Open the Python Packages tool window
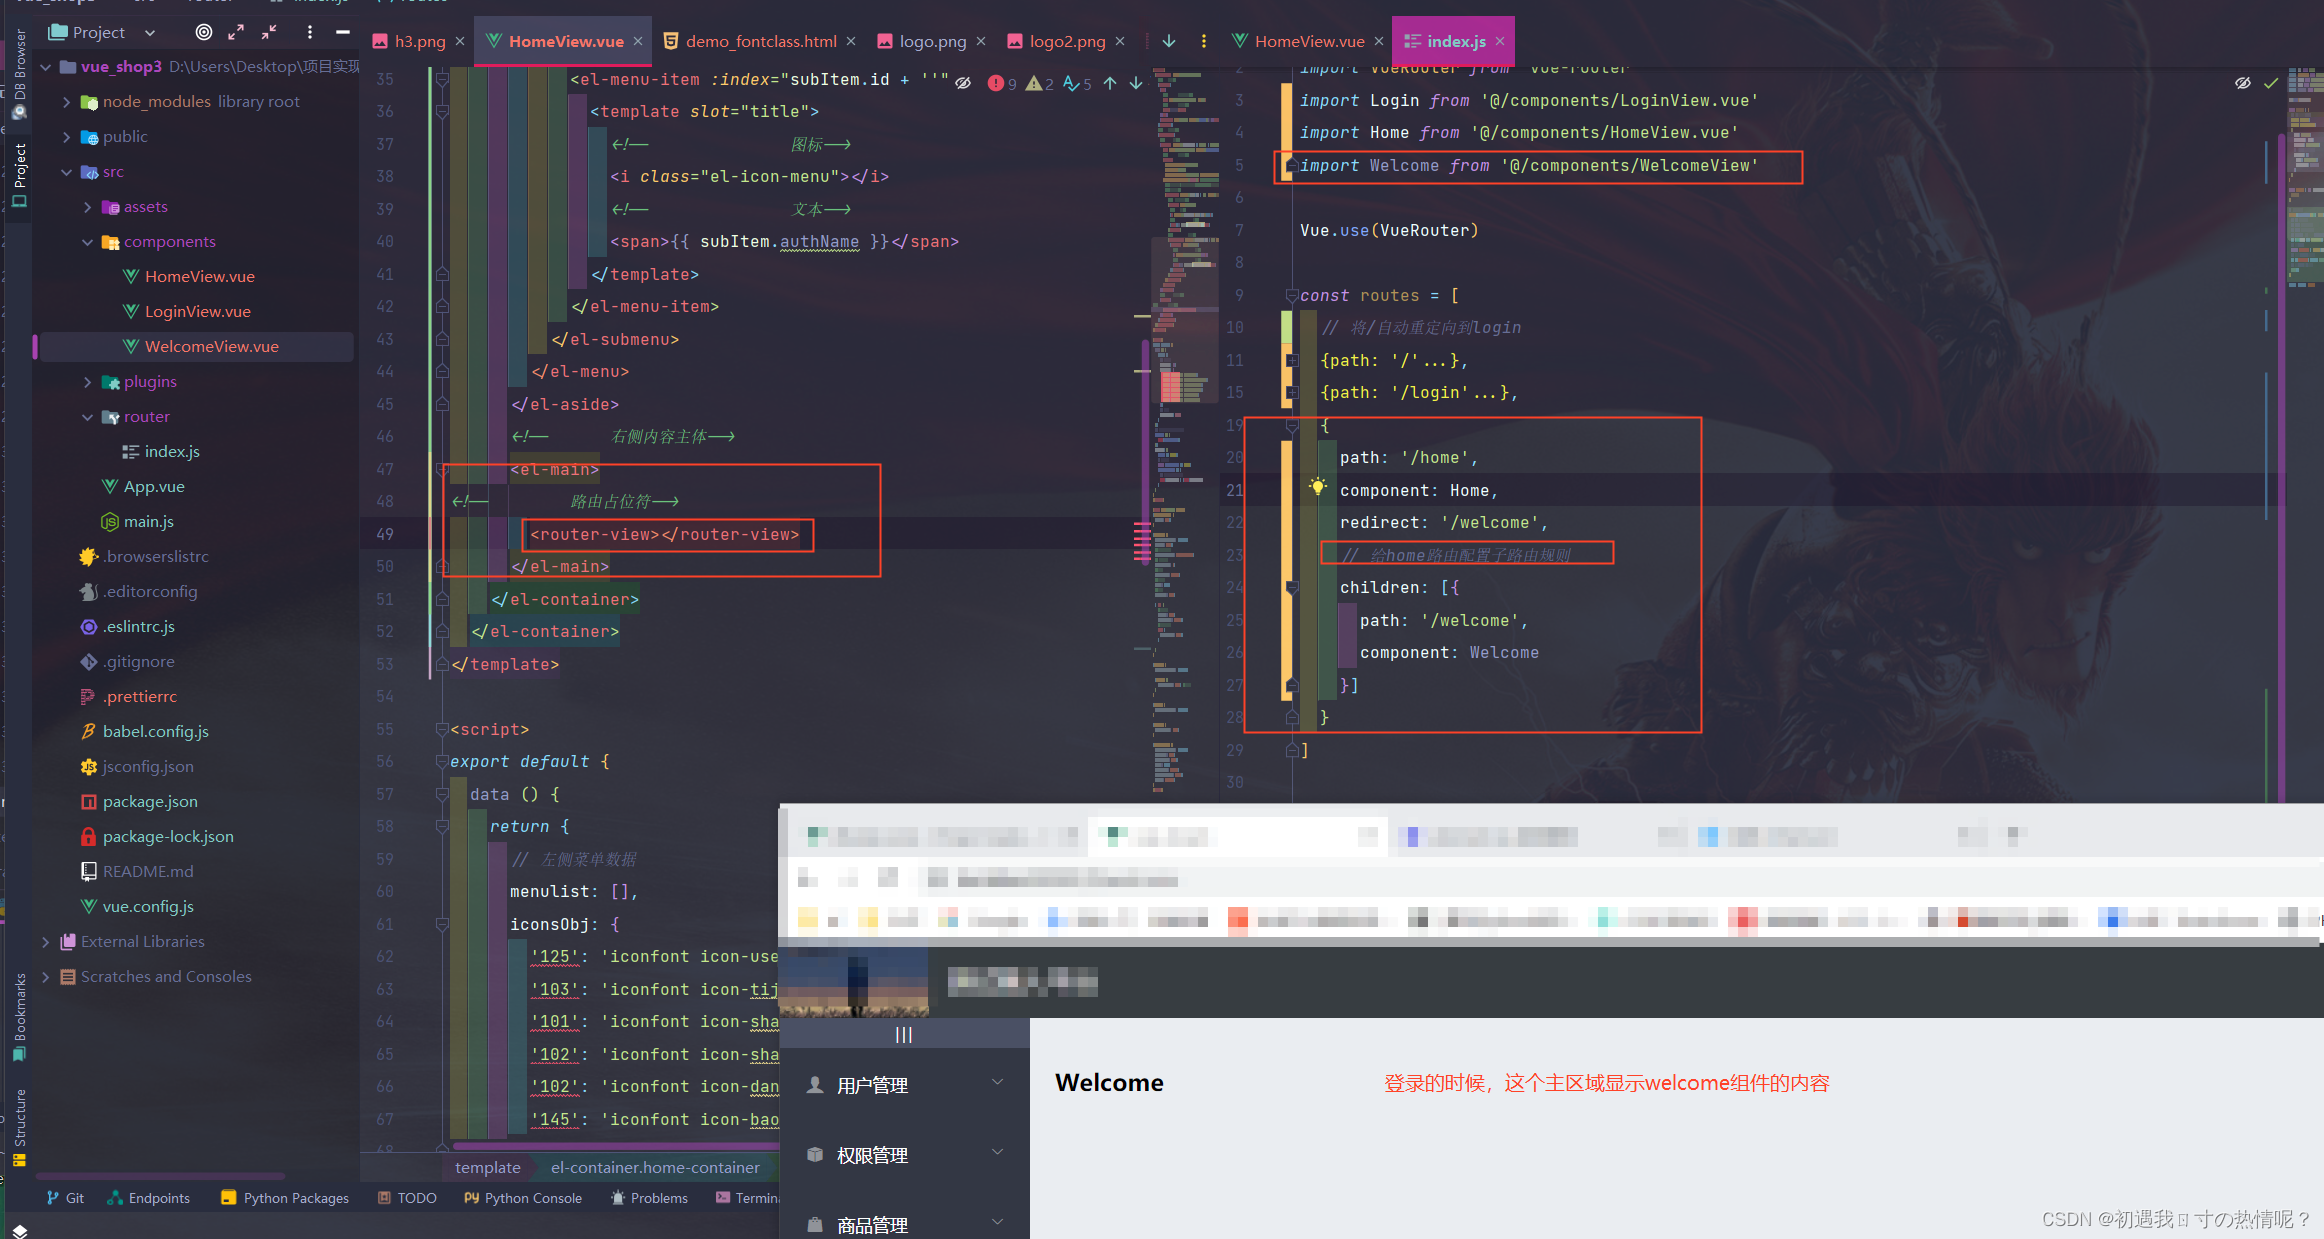Image resolution: width=2324 pixels, height=1239 pixels. point(285,1198)
